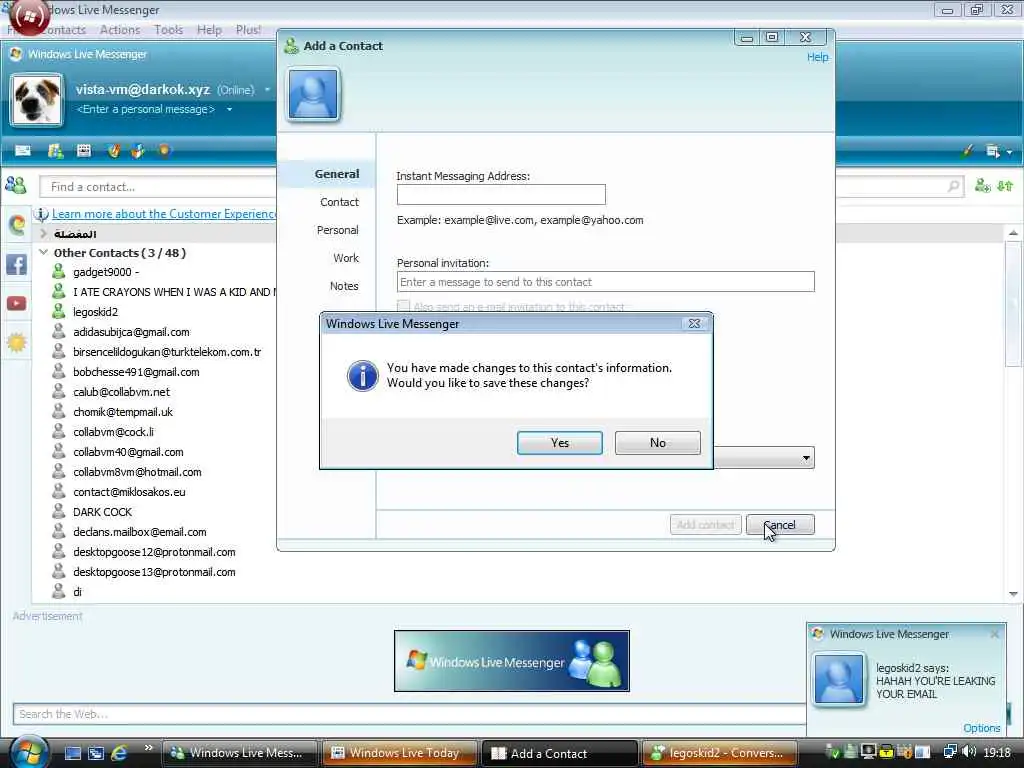Collapse the Other Contacts group
This screenshot has height=768, width=1024.
tap(44, 252)
